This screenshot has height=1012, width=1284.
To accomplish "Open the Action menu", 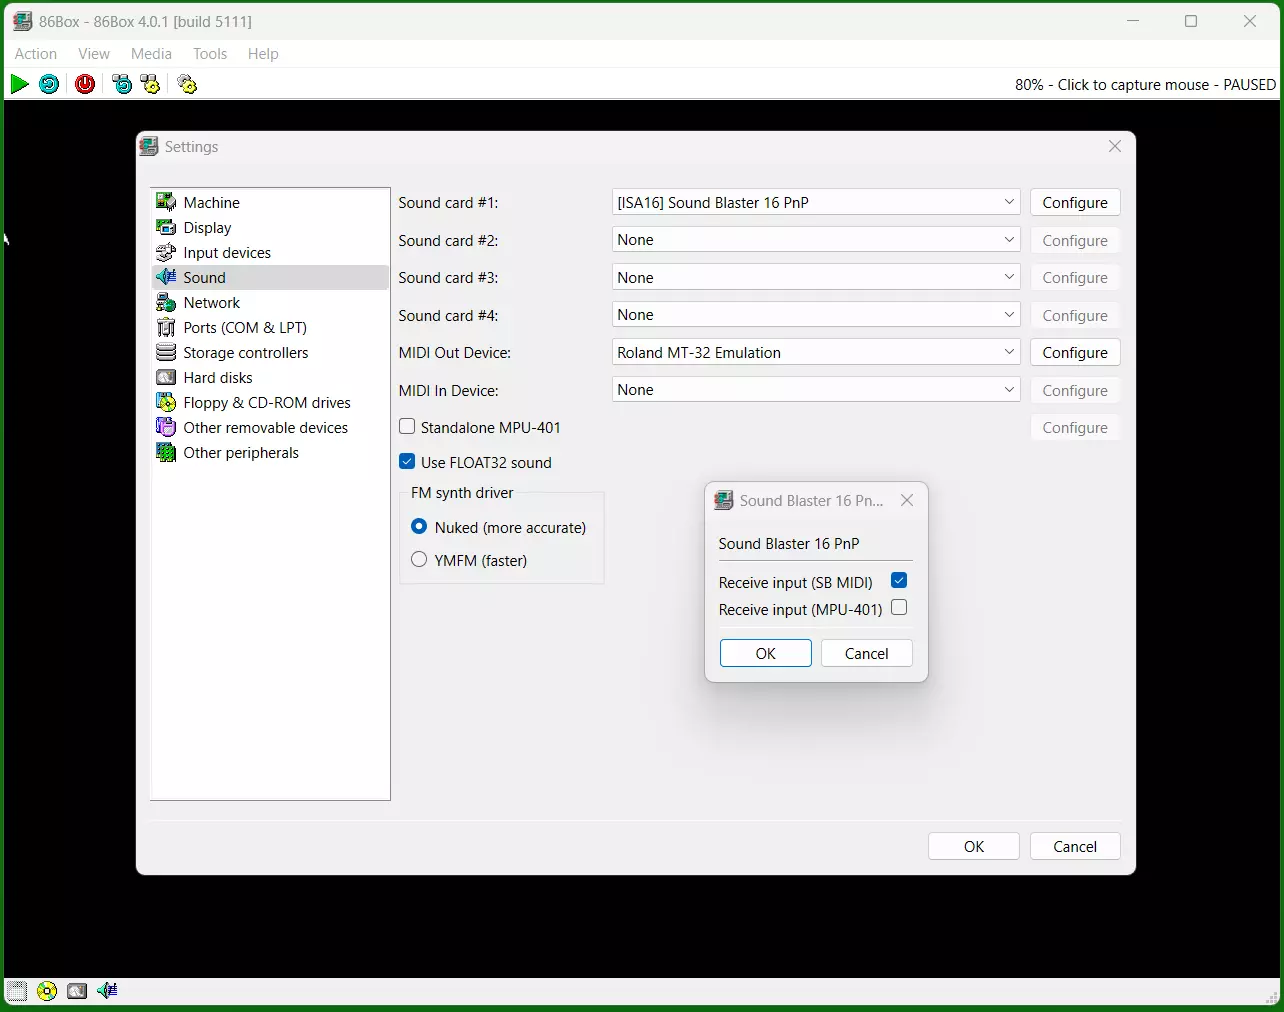I will [36, 54].
